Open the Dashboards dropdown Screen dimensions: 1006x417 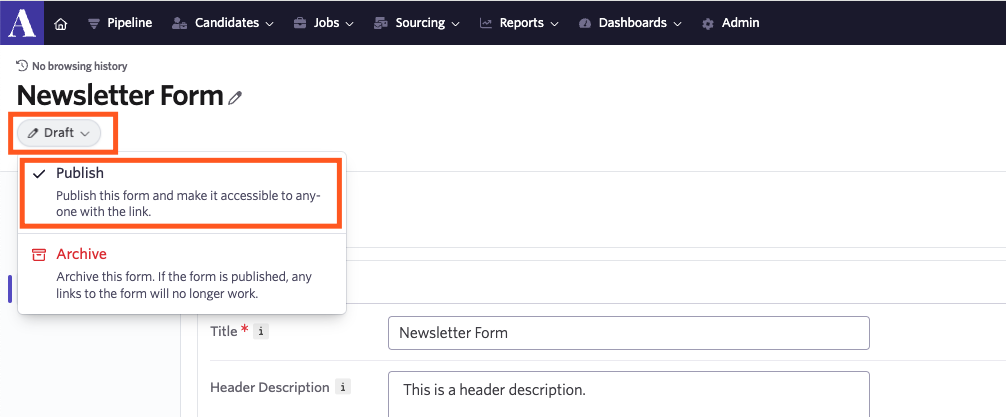point(630,23)
